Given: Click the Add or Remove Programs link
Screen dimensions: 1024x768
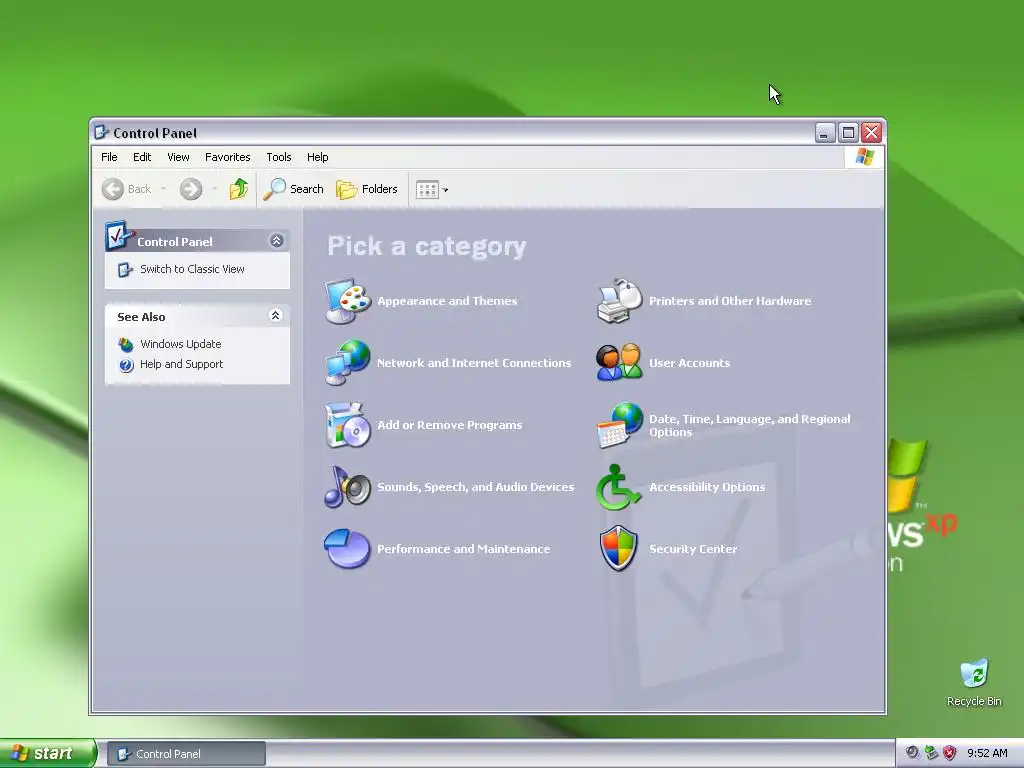Looking at the screenshot, I should (x=450, y=425).
